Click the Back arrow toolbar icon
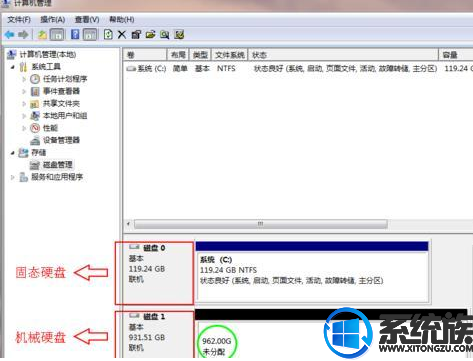Screen dimensions: 473x361 click(x=10, y=34)
